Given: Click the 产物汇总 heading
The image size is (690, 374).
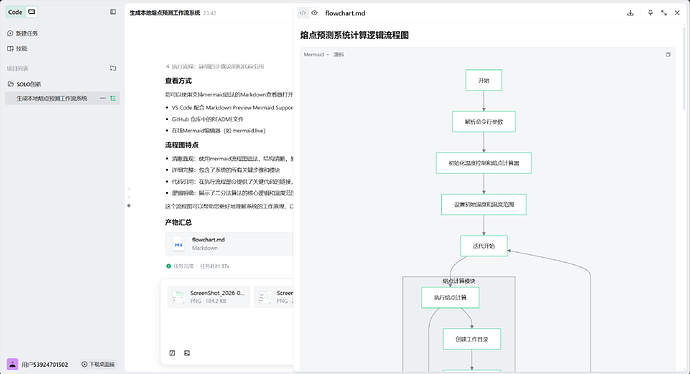Looking at the screenshot, I should tap(178, 222).
